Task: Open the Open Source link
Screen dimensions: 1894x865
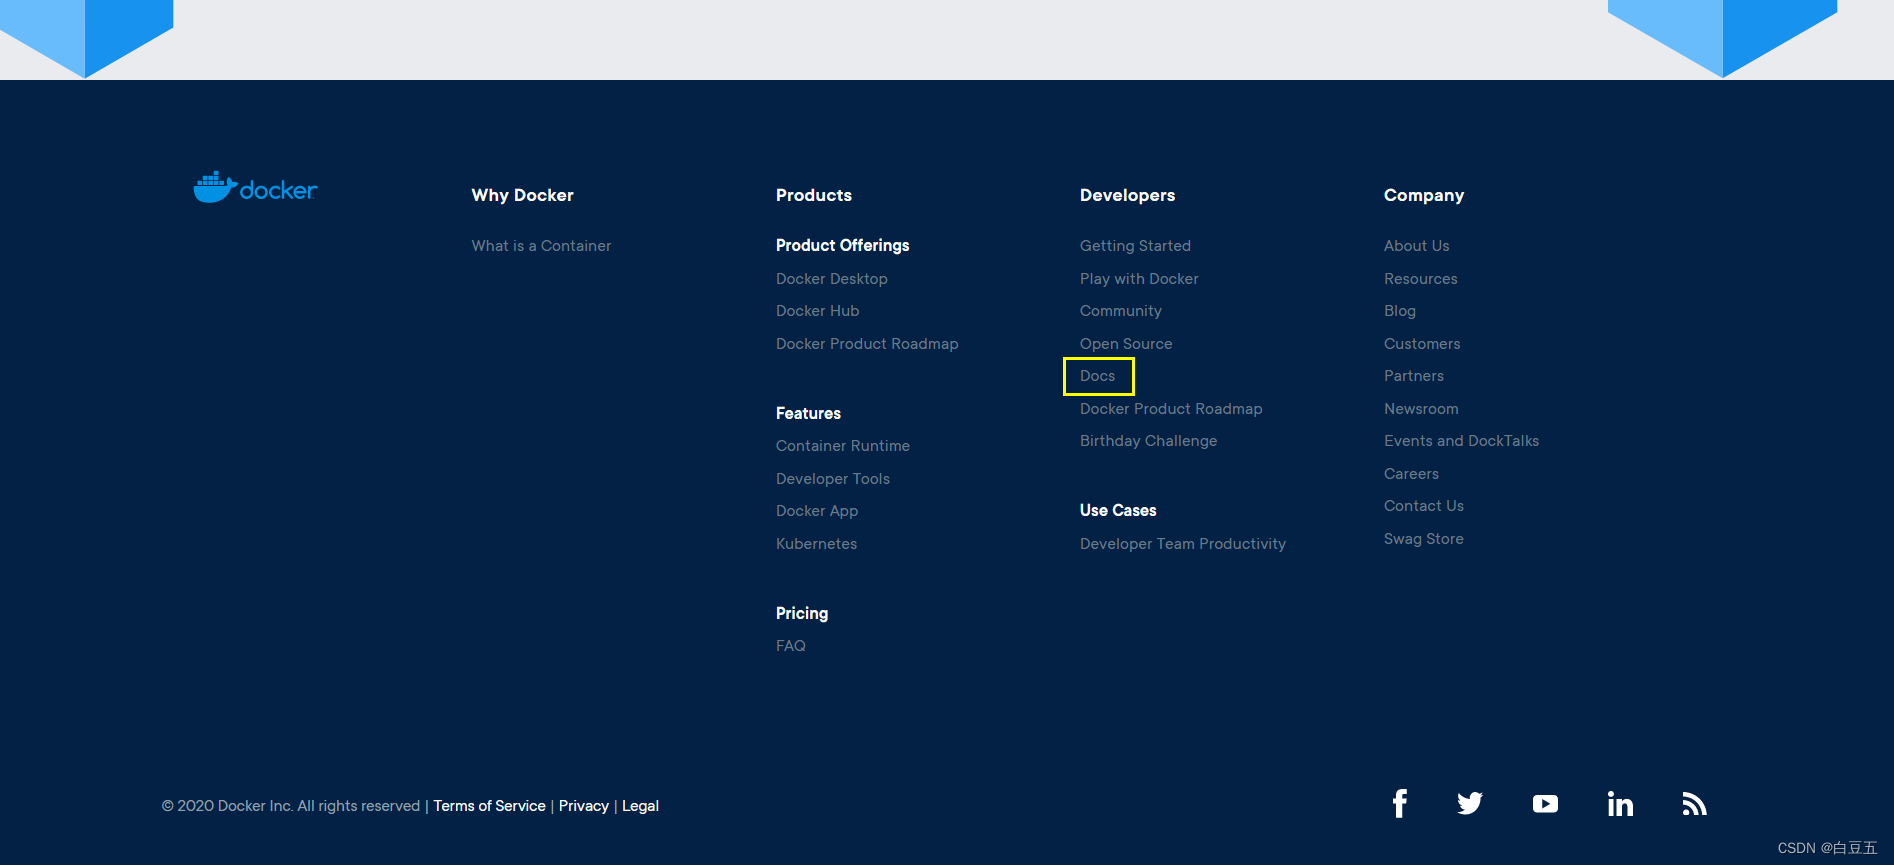Action: (1126, 344)
